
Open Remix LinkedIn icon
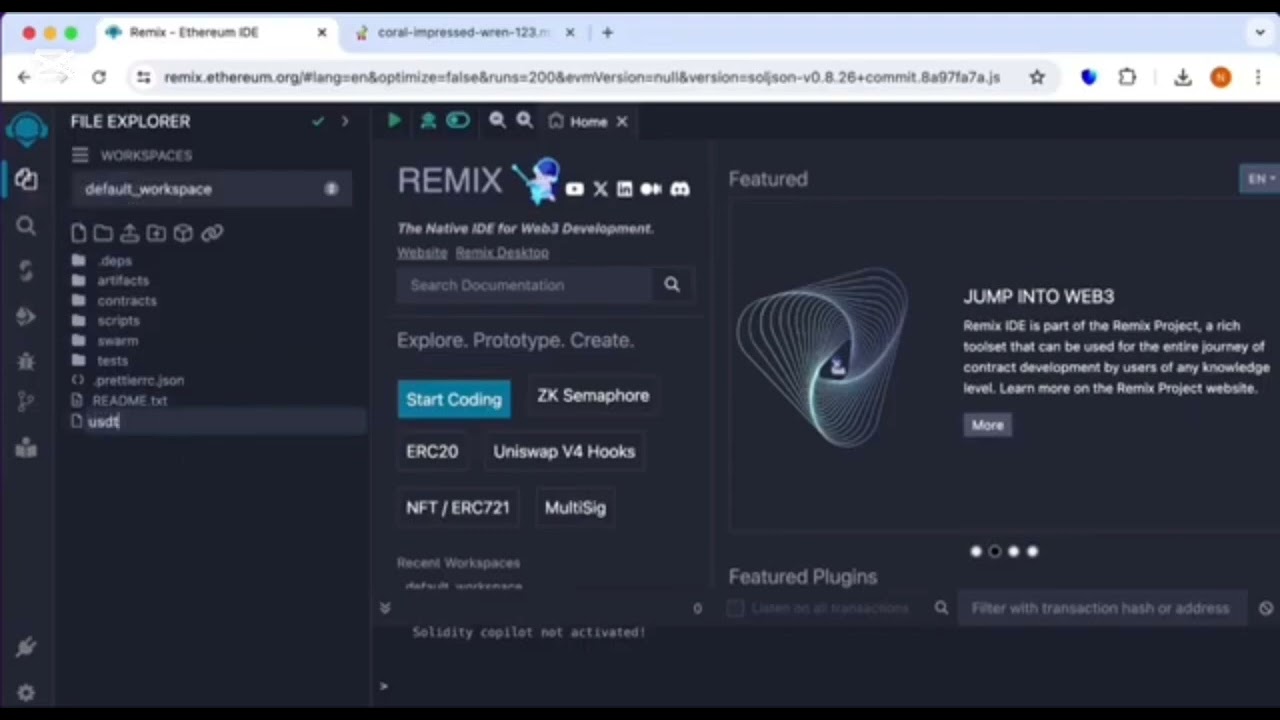(624, 189)
